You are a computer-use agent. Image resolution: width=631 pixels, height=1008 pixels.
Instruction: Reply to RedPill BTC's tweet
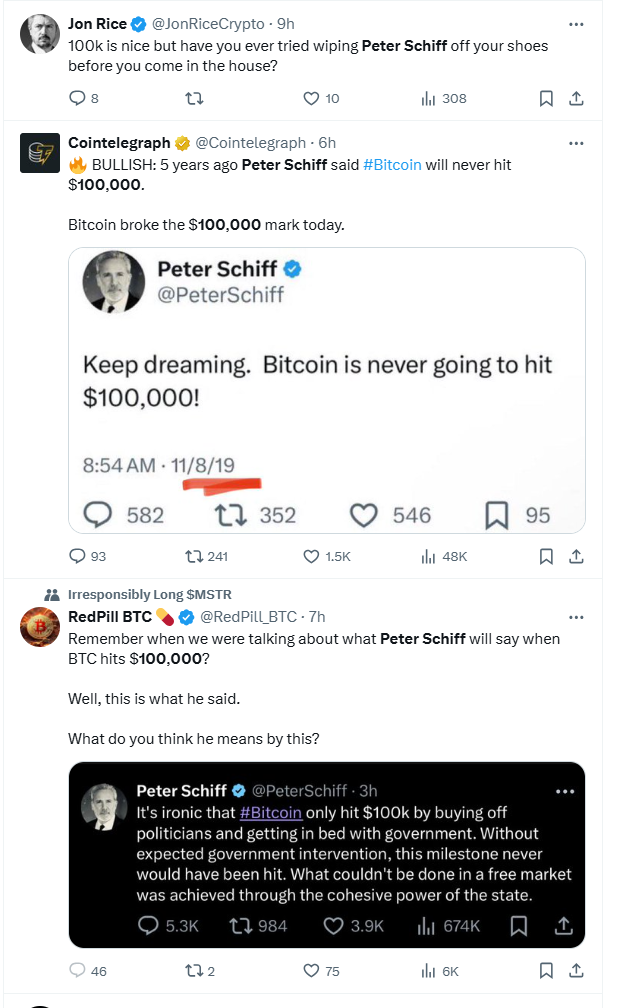(x=77, y=970)
